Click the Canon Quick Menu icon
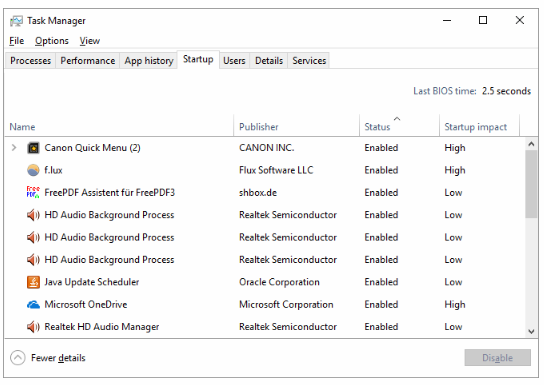 click(33, 148)
